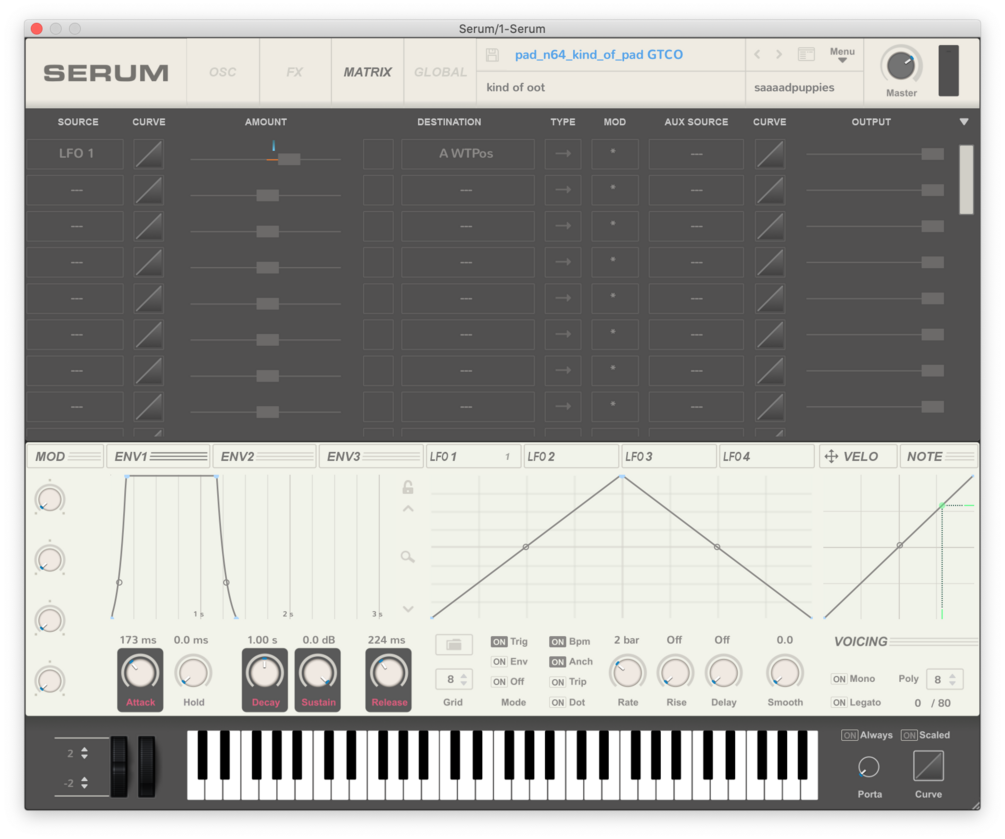The height and width of the screenshot is (839, 1005).
Task: Go to next preset arrow
Action: 779,54
